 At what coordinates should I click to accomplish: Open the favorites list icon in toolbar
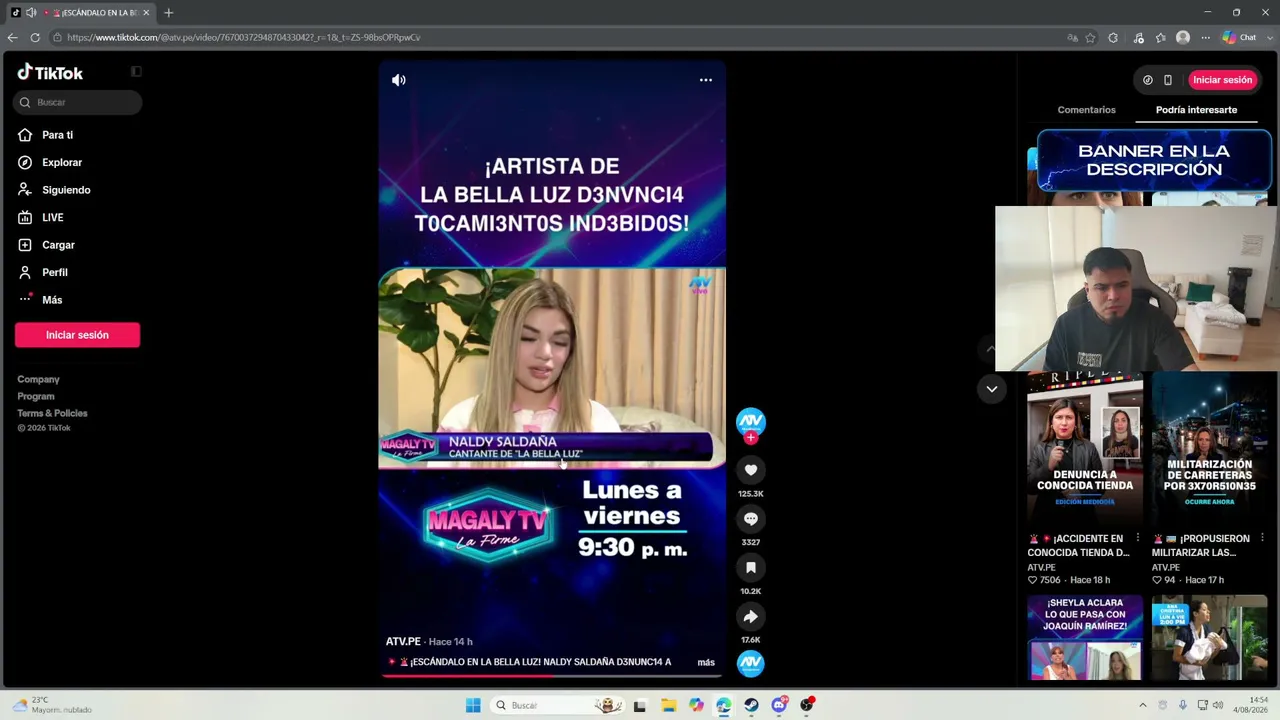(1160, 37)
